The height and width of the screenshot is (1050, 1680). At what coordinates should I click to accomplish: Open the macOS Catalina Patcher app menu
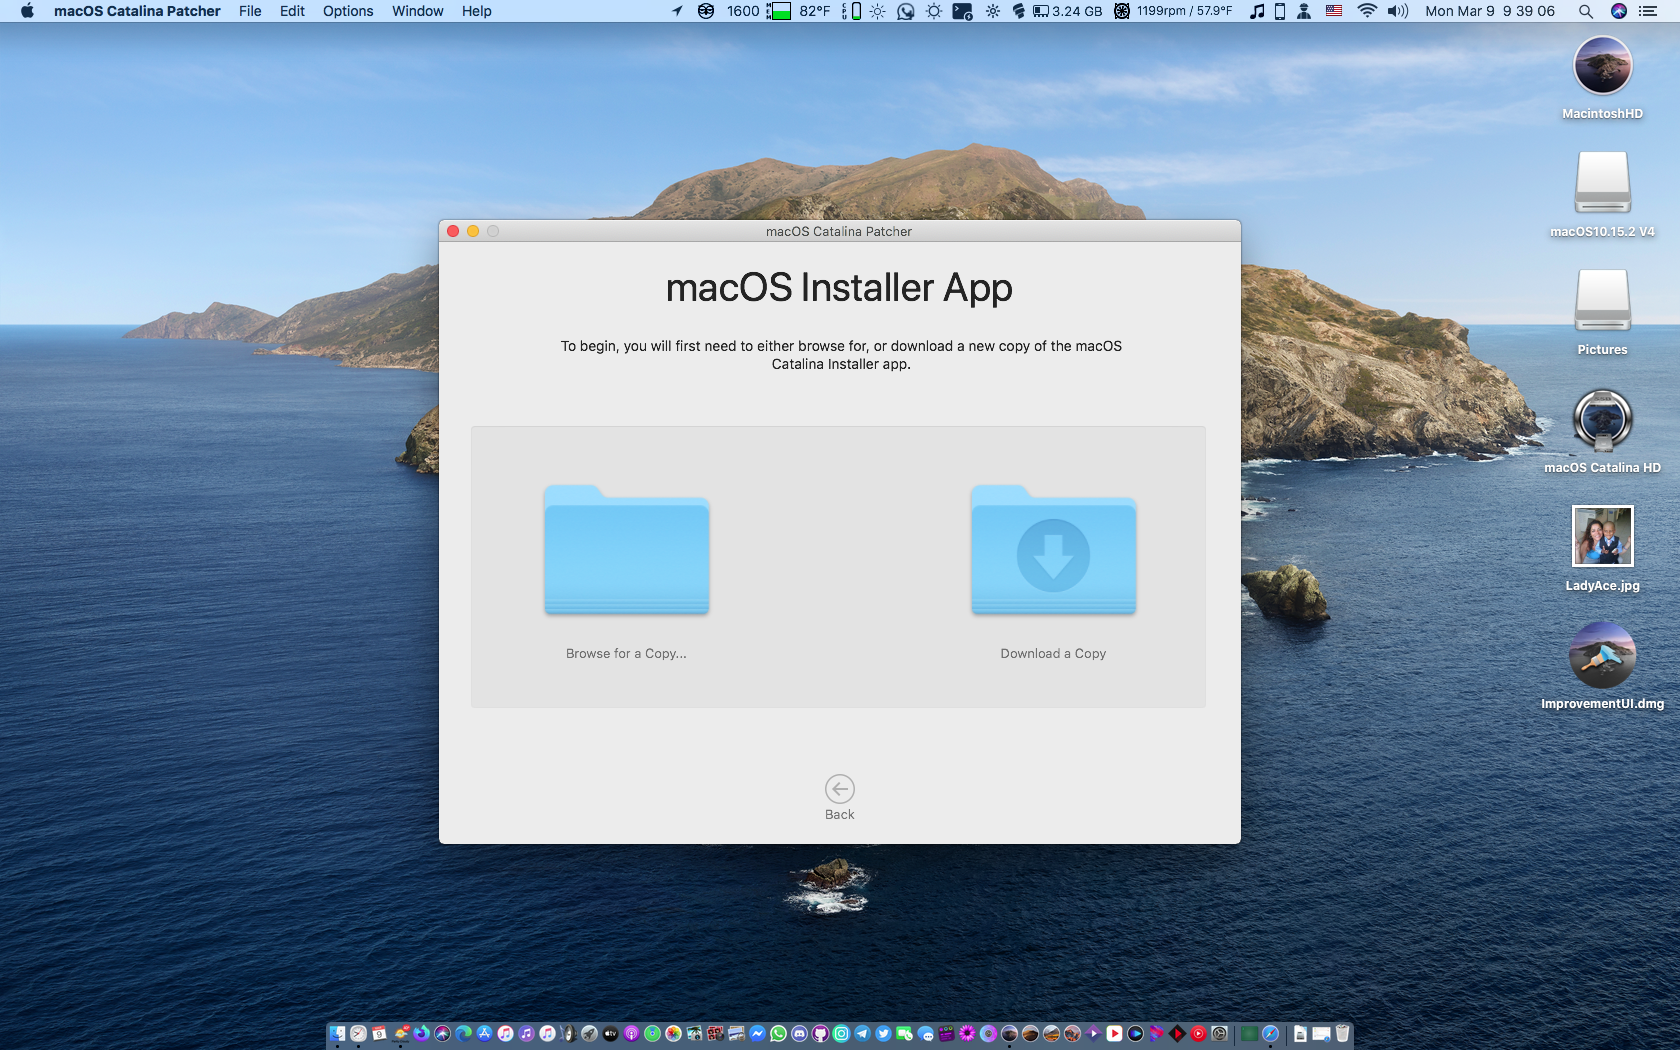click(x=137, y=11)
